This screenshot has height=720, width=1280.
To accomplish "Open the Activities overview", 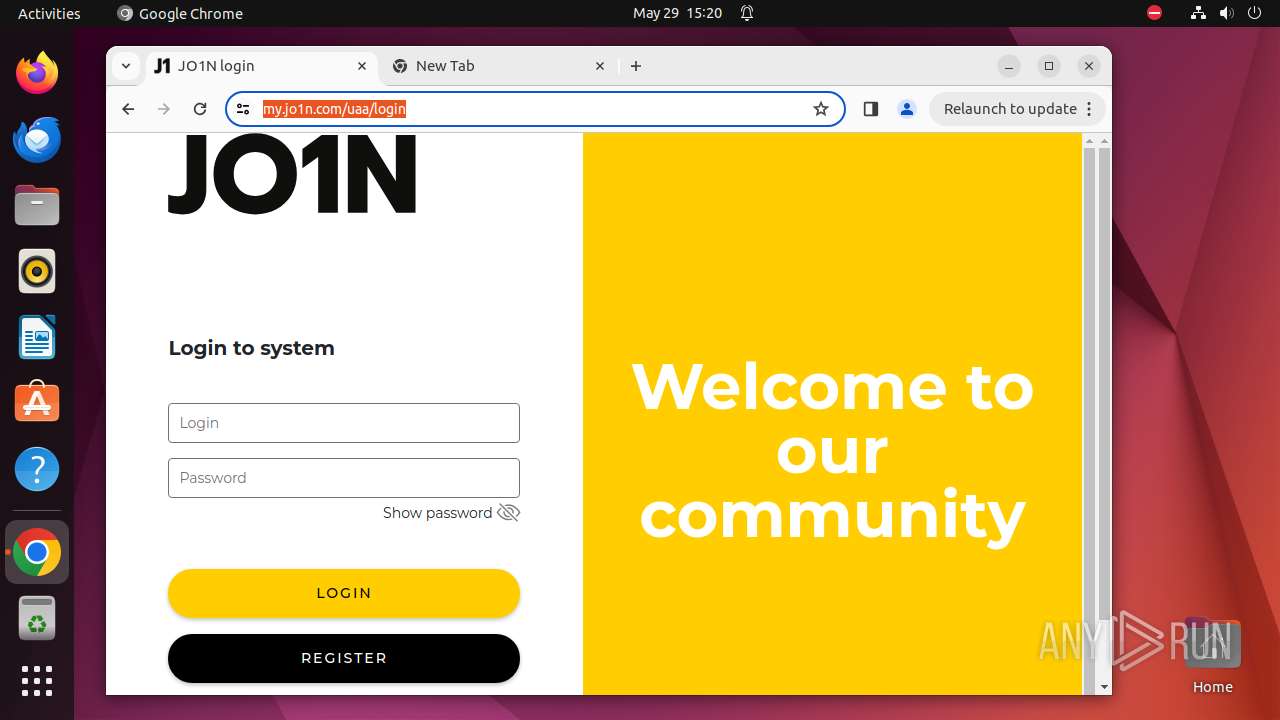I will [x=49, y=13].
